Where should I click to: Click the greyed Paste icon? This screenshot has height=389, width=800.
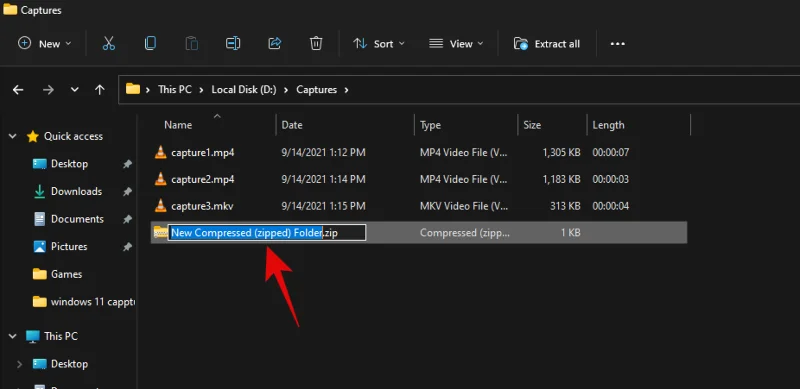pos(191,44)
